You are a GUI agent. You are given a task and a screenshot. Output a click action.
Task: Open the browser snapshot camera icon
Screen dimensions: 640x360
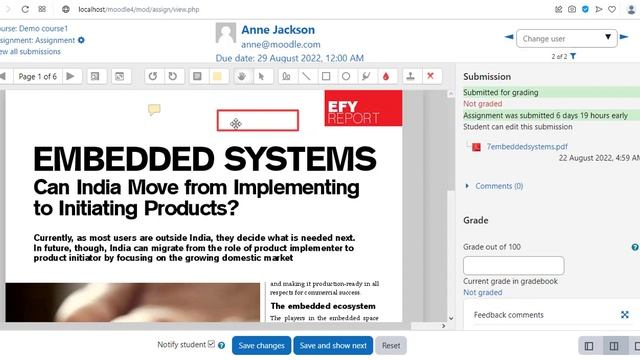(x=572, y=9)
